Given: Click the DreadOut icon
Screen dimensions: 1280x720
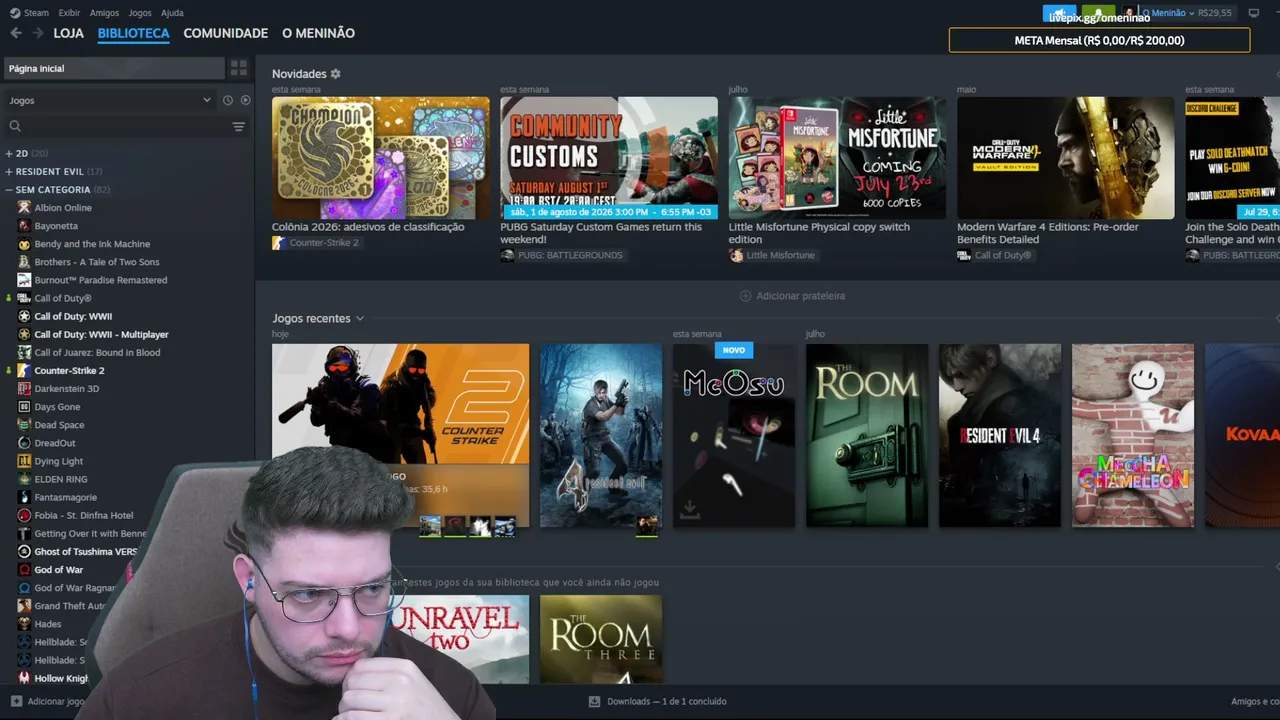Looking at the screenshot, I should [25, 443].
